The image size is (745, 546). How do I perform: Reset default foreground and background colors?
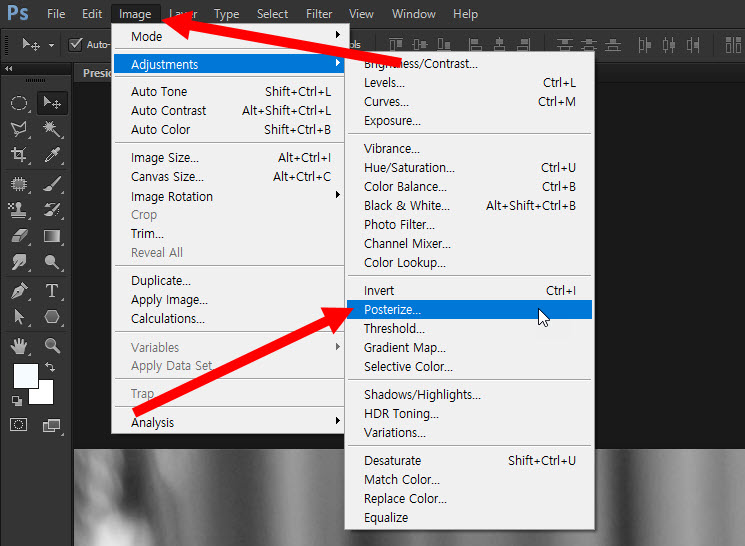pos(17,401)
